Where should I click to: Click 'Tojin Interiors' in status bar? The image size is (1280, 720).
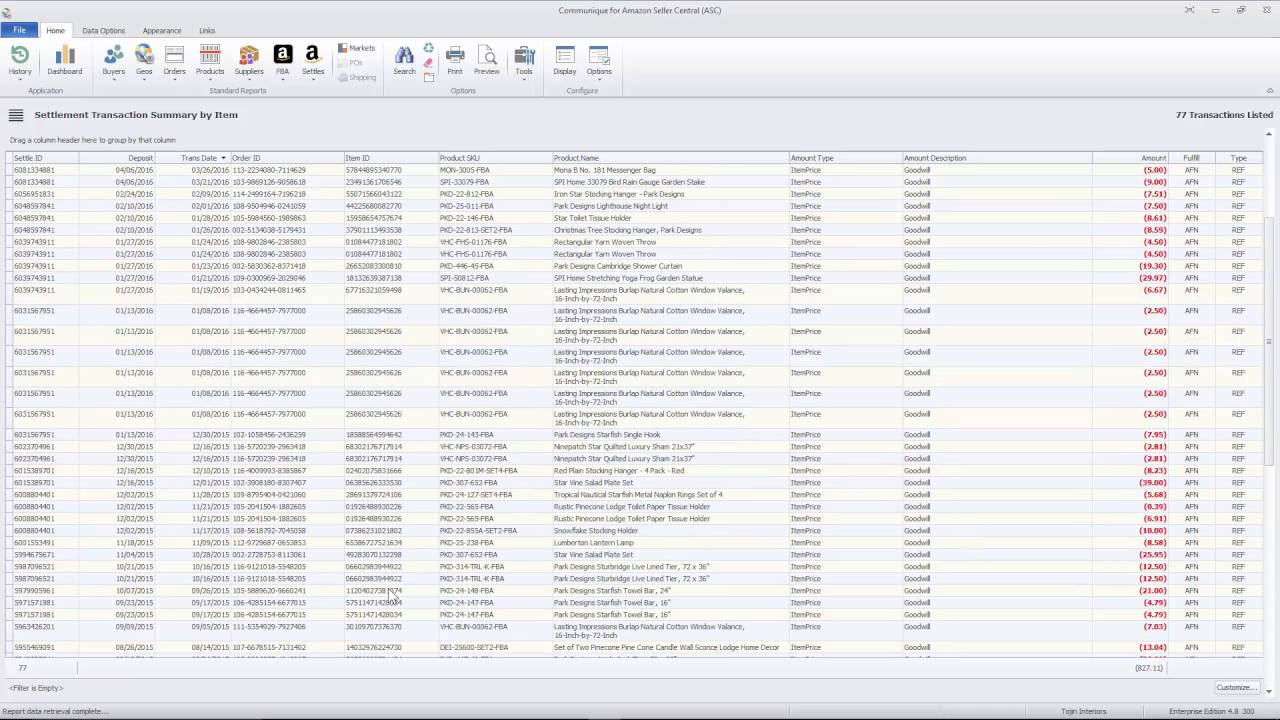tap(1084, 711)
